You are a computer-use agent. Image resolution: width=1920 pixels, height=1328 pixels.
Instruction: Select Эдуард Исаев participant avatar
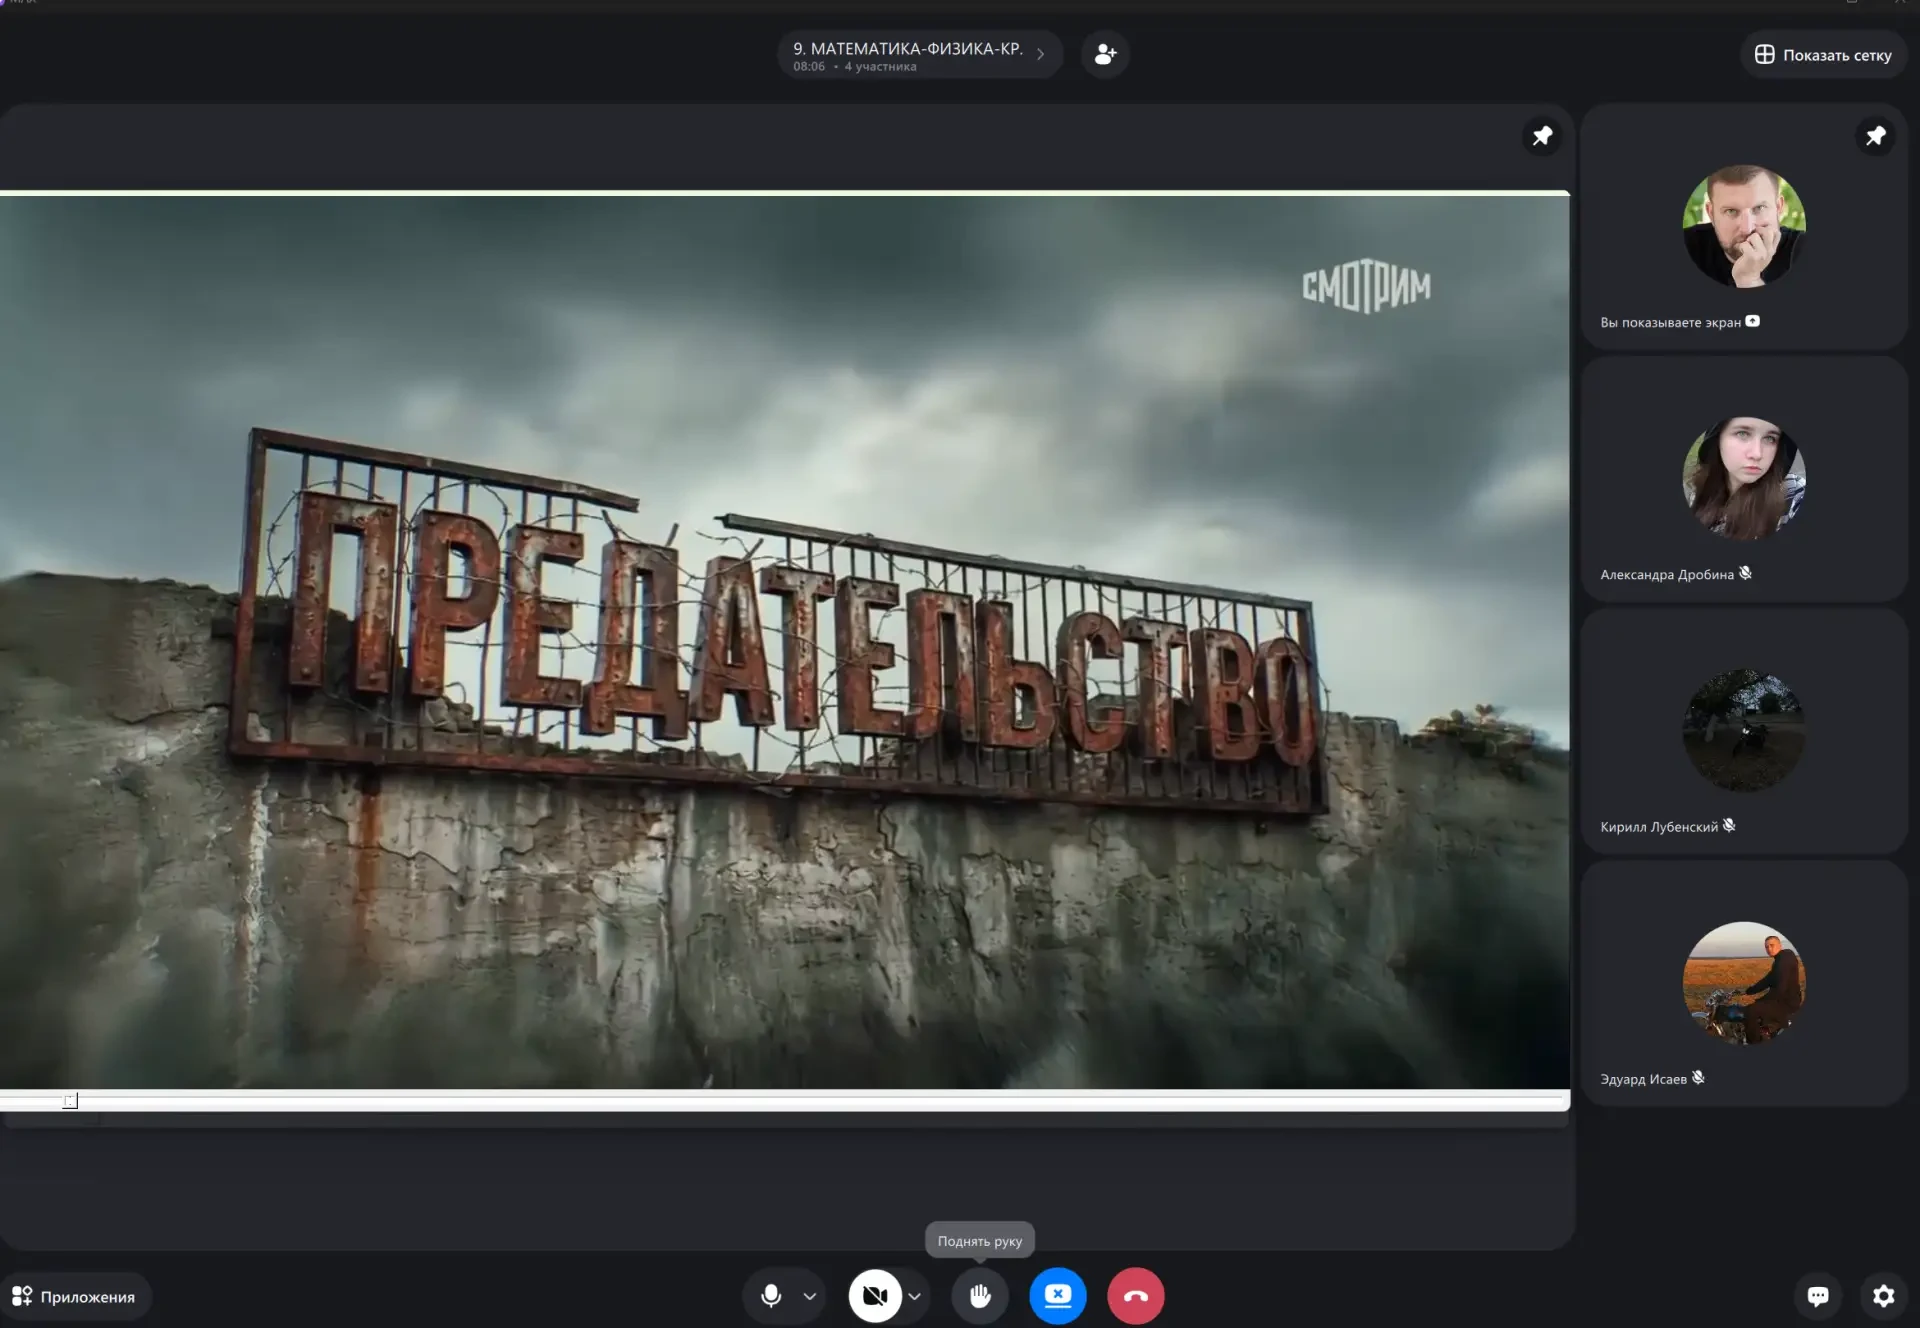point(1743,983)
